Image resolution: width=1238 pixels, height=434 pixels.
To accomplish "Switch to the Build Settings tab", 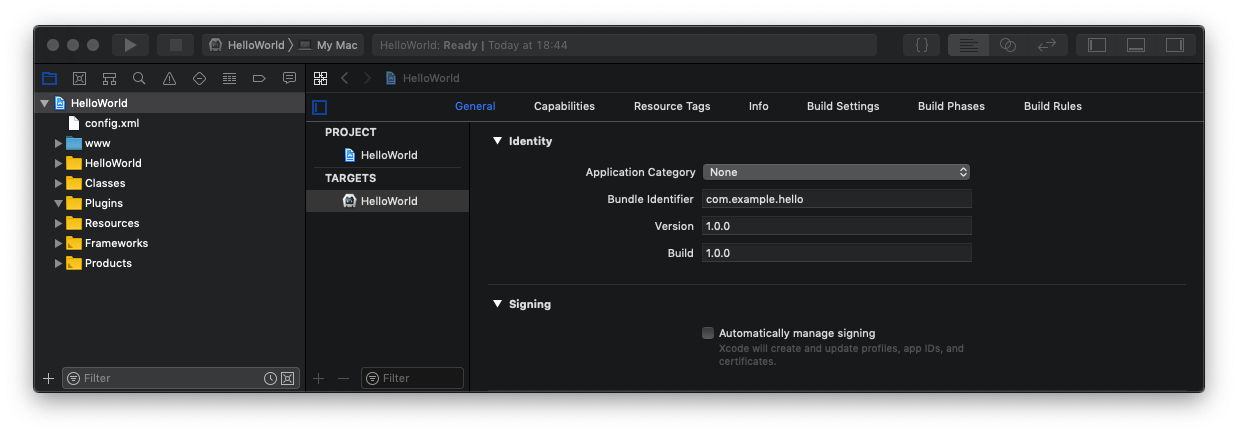I will click(843, 106).
